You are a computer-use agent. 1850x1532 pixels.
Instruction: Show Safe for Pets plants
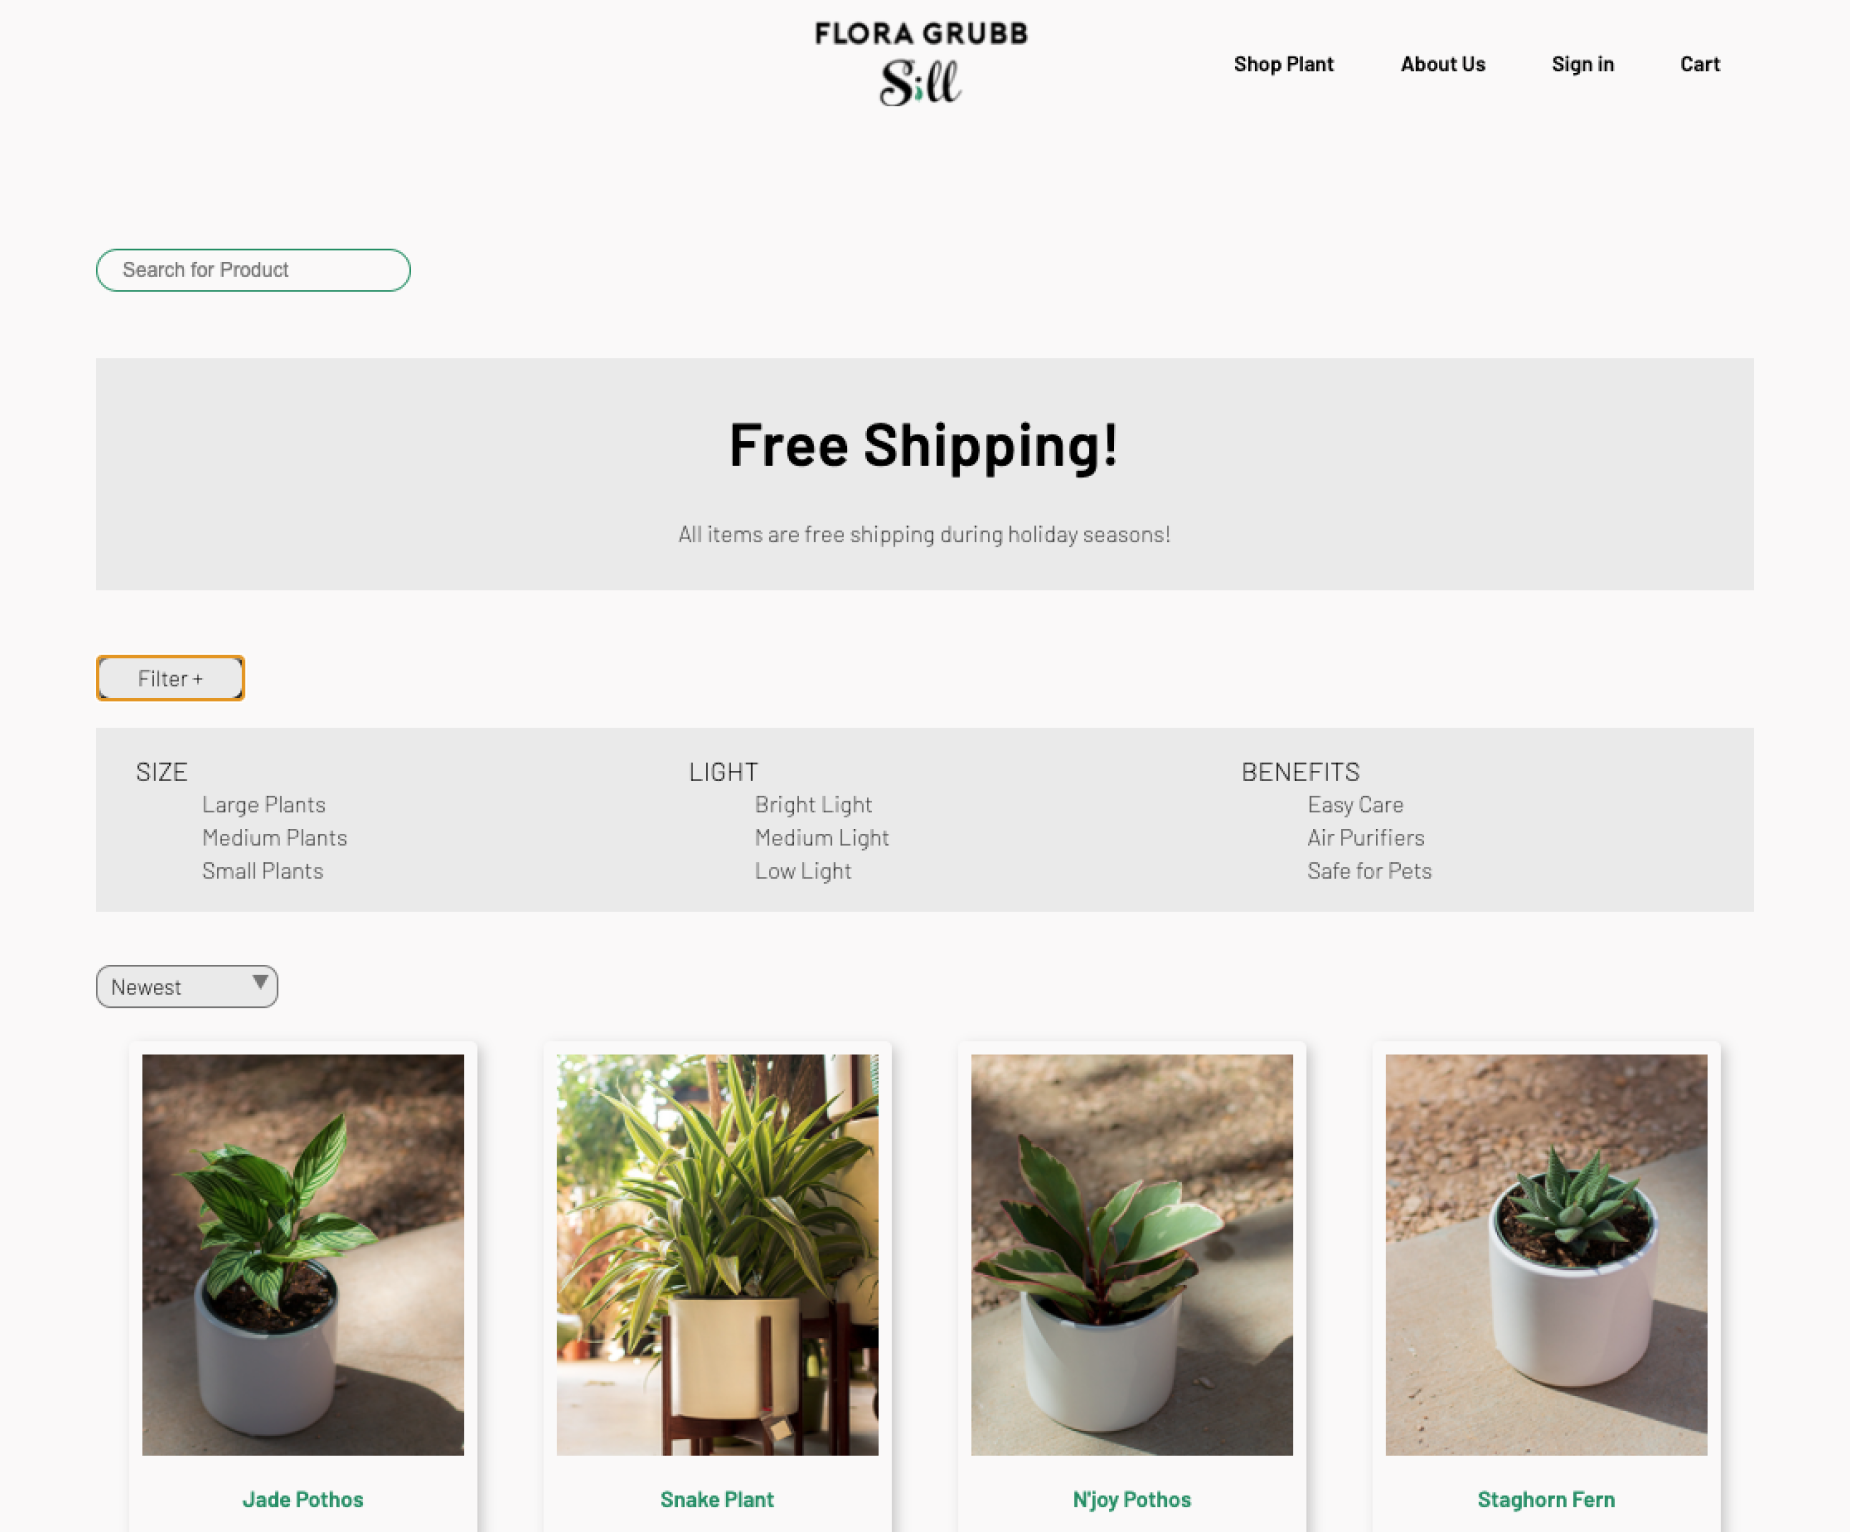1369,870
